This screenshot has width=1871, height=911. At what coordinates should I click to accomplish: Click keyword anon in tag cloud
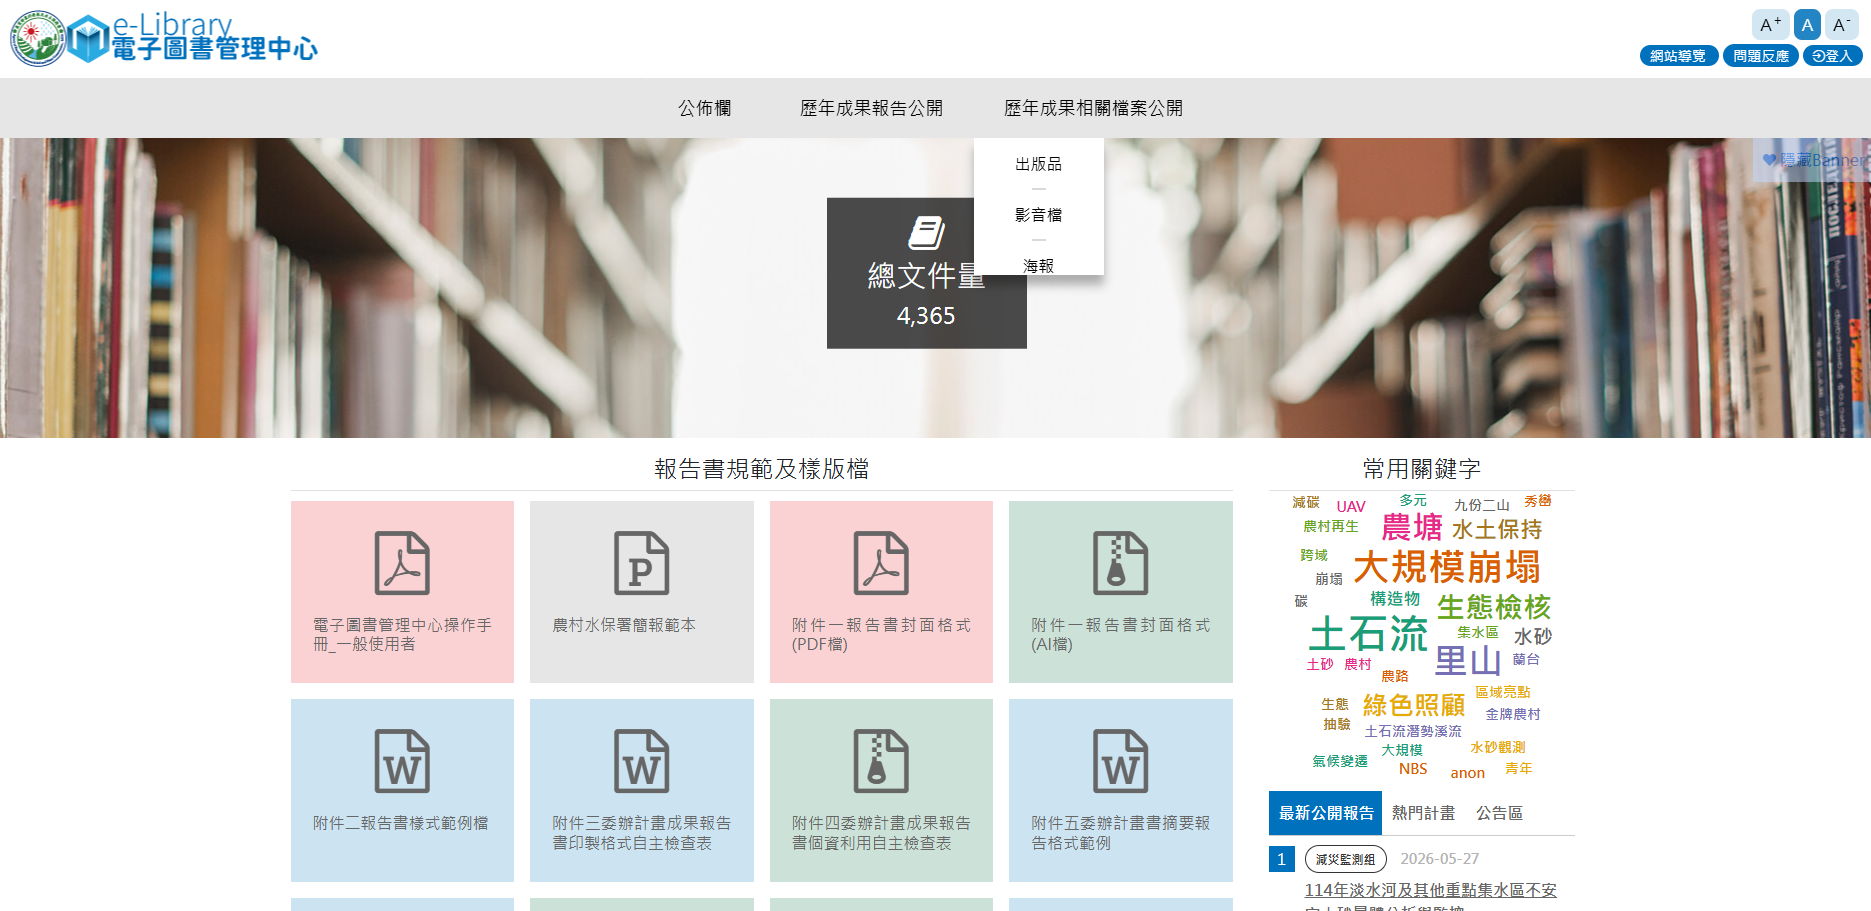click(x=1467, y=773)
